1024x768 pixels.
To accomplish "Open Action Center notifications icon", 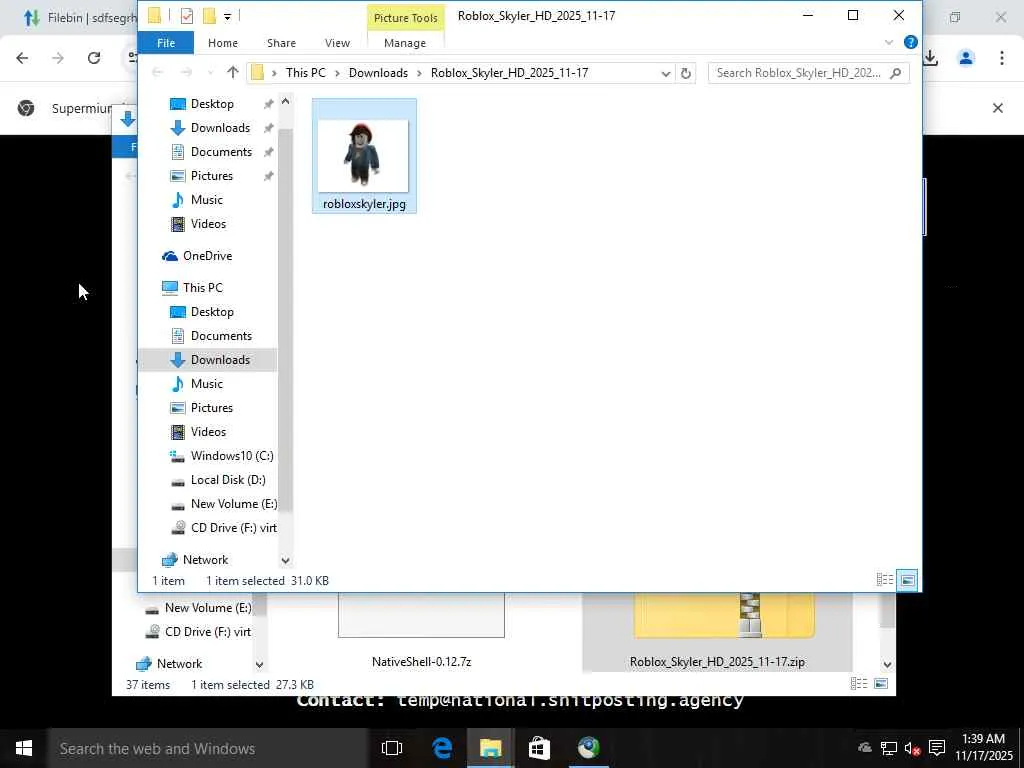I will pos(937,748).
